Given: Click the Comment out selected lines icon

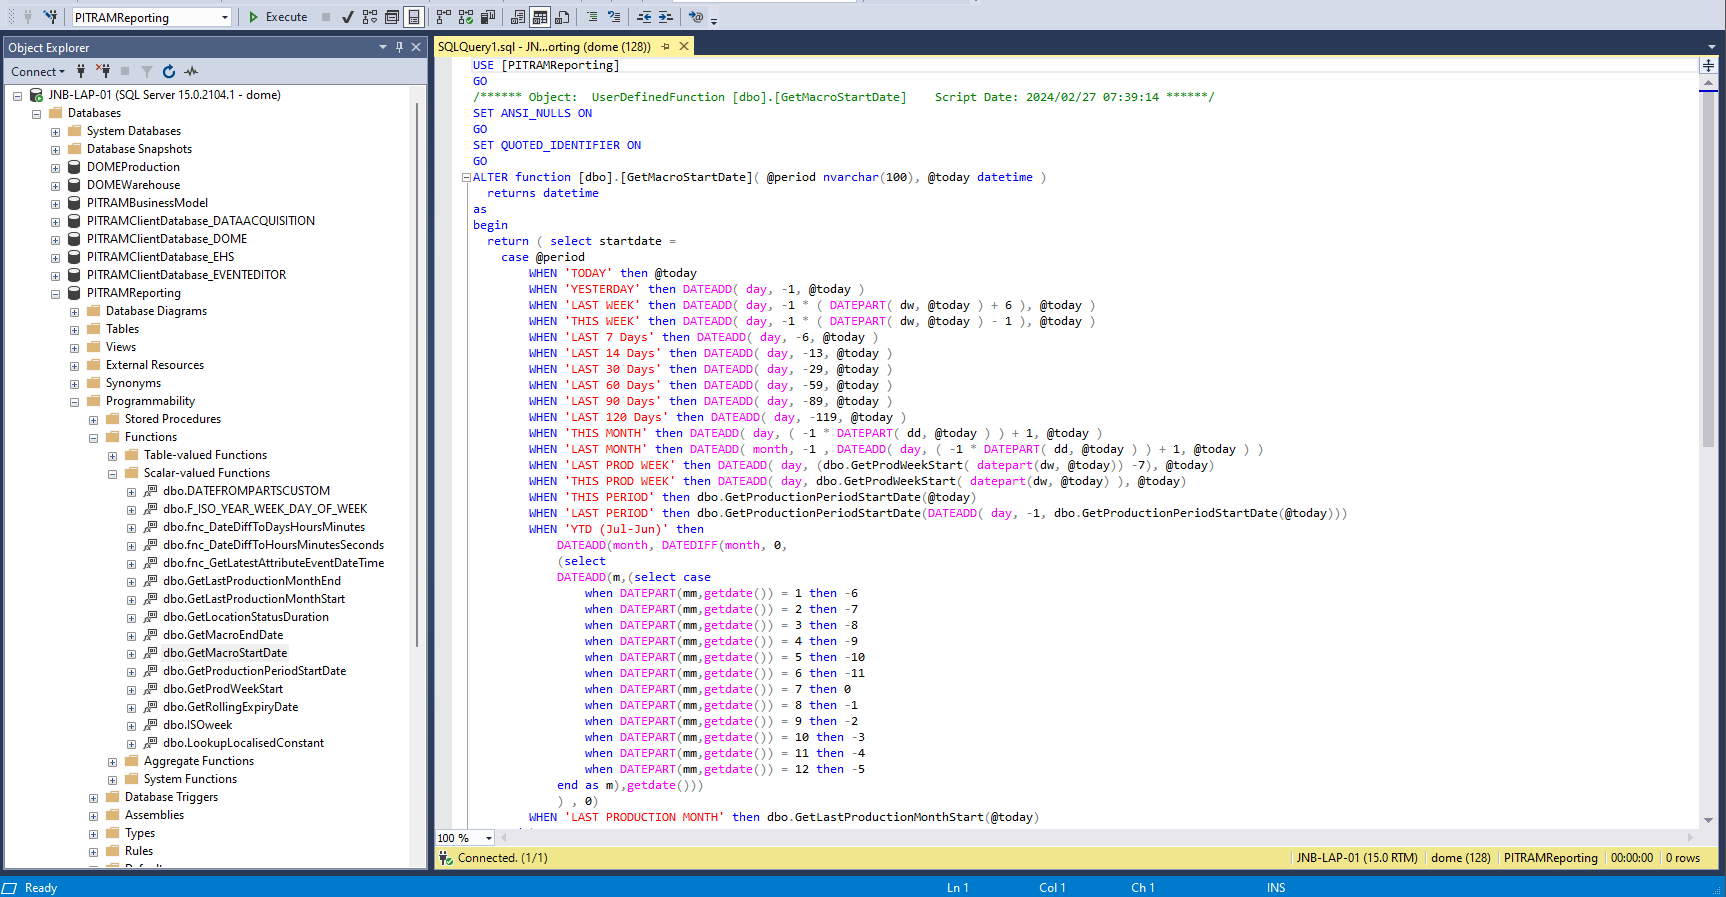Looking at the screenshot, I should pyautogui.click(x=592, y=17).
